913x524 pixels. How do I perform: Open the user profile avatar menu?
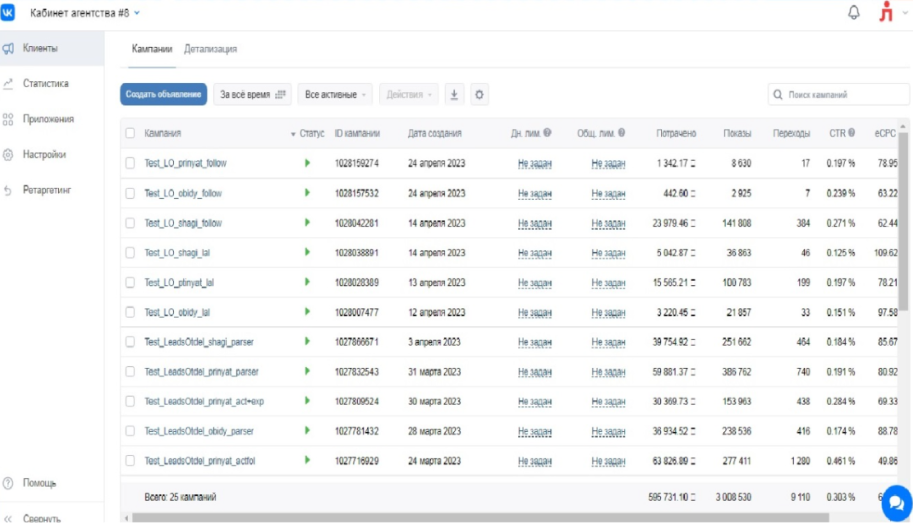click(x=886, y=12)
